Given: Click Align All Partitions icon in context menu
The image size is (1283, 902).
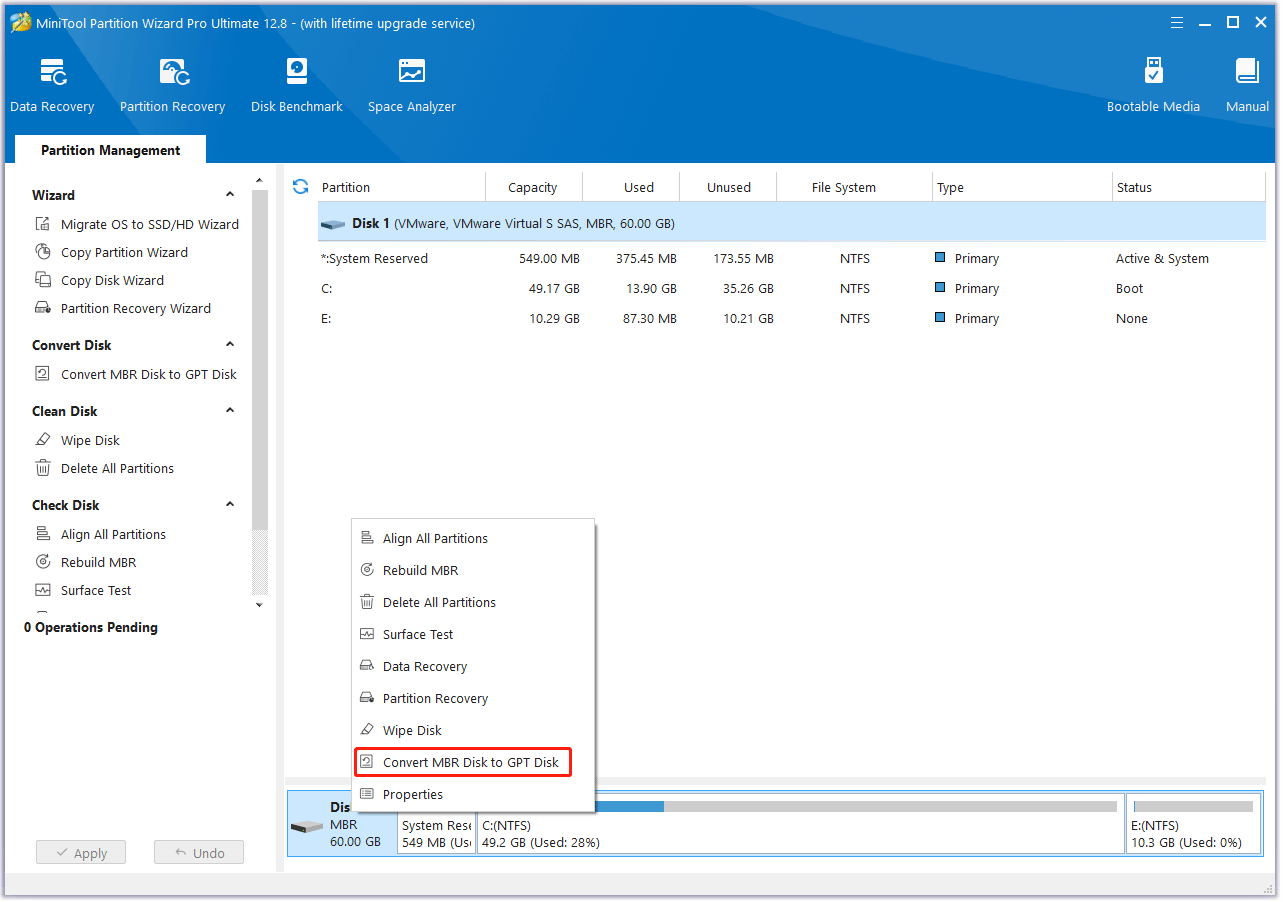Looking at the screenshot, I should tap(367, 538).
